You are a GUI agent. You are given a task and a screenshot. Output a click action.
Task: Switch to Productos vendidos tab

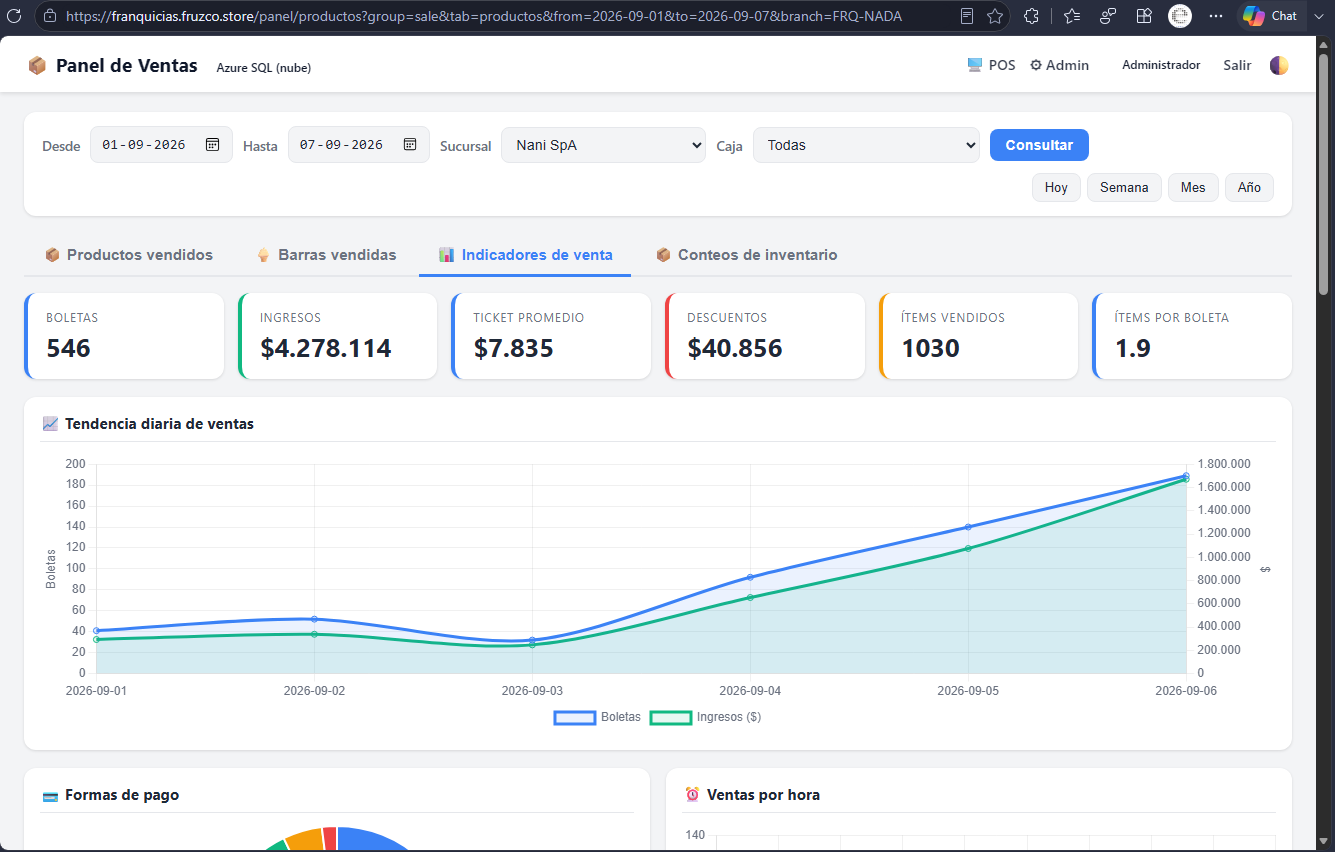coord(129,255)
